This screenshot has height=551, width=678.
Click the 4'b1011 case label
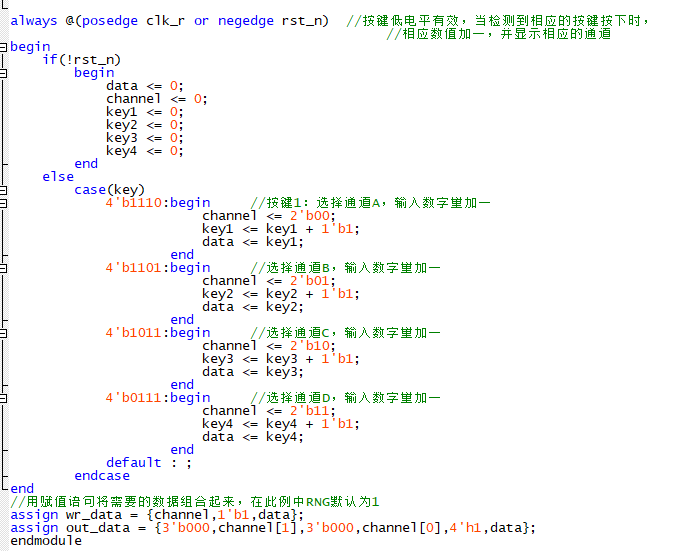pos(134,333)
